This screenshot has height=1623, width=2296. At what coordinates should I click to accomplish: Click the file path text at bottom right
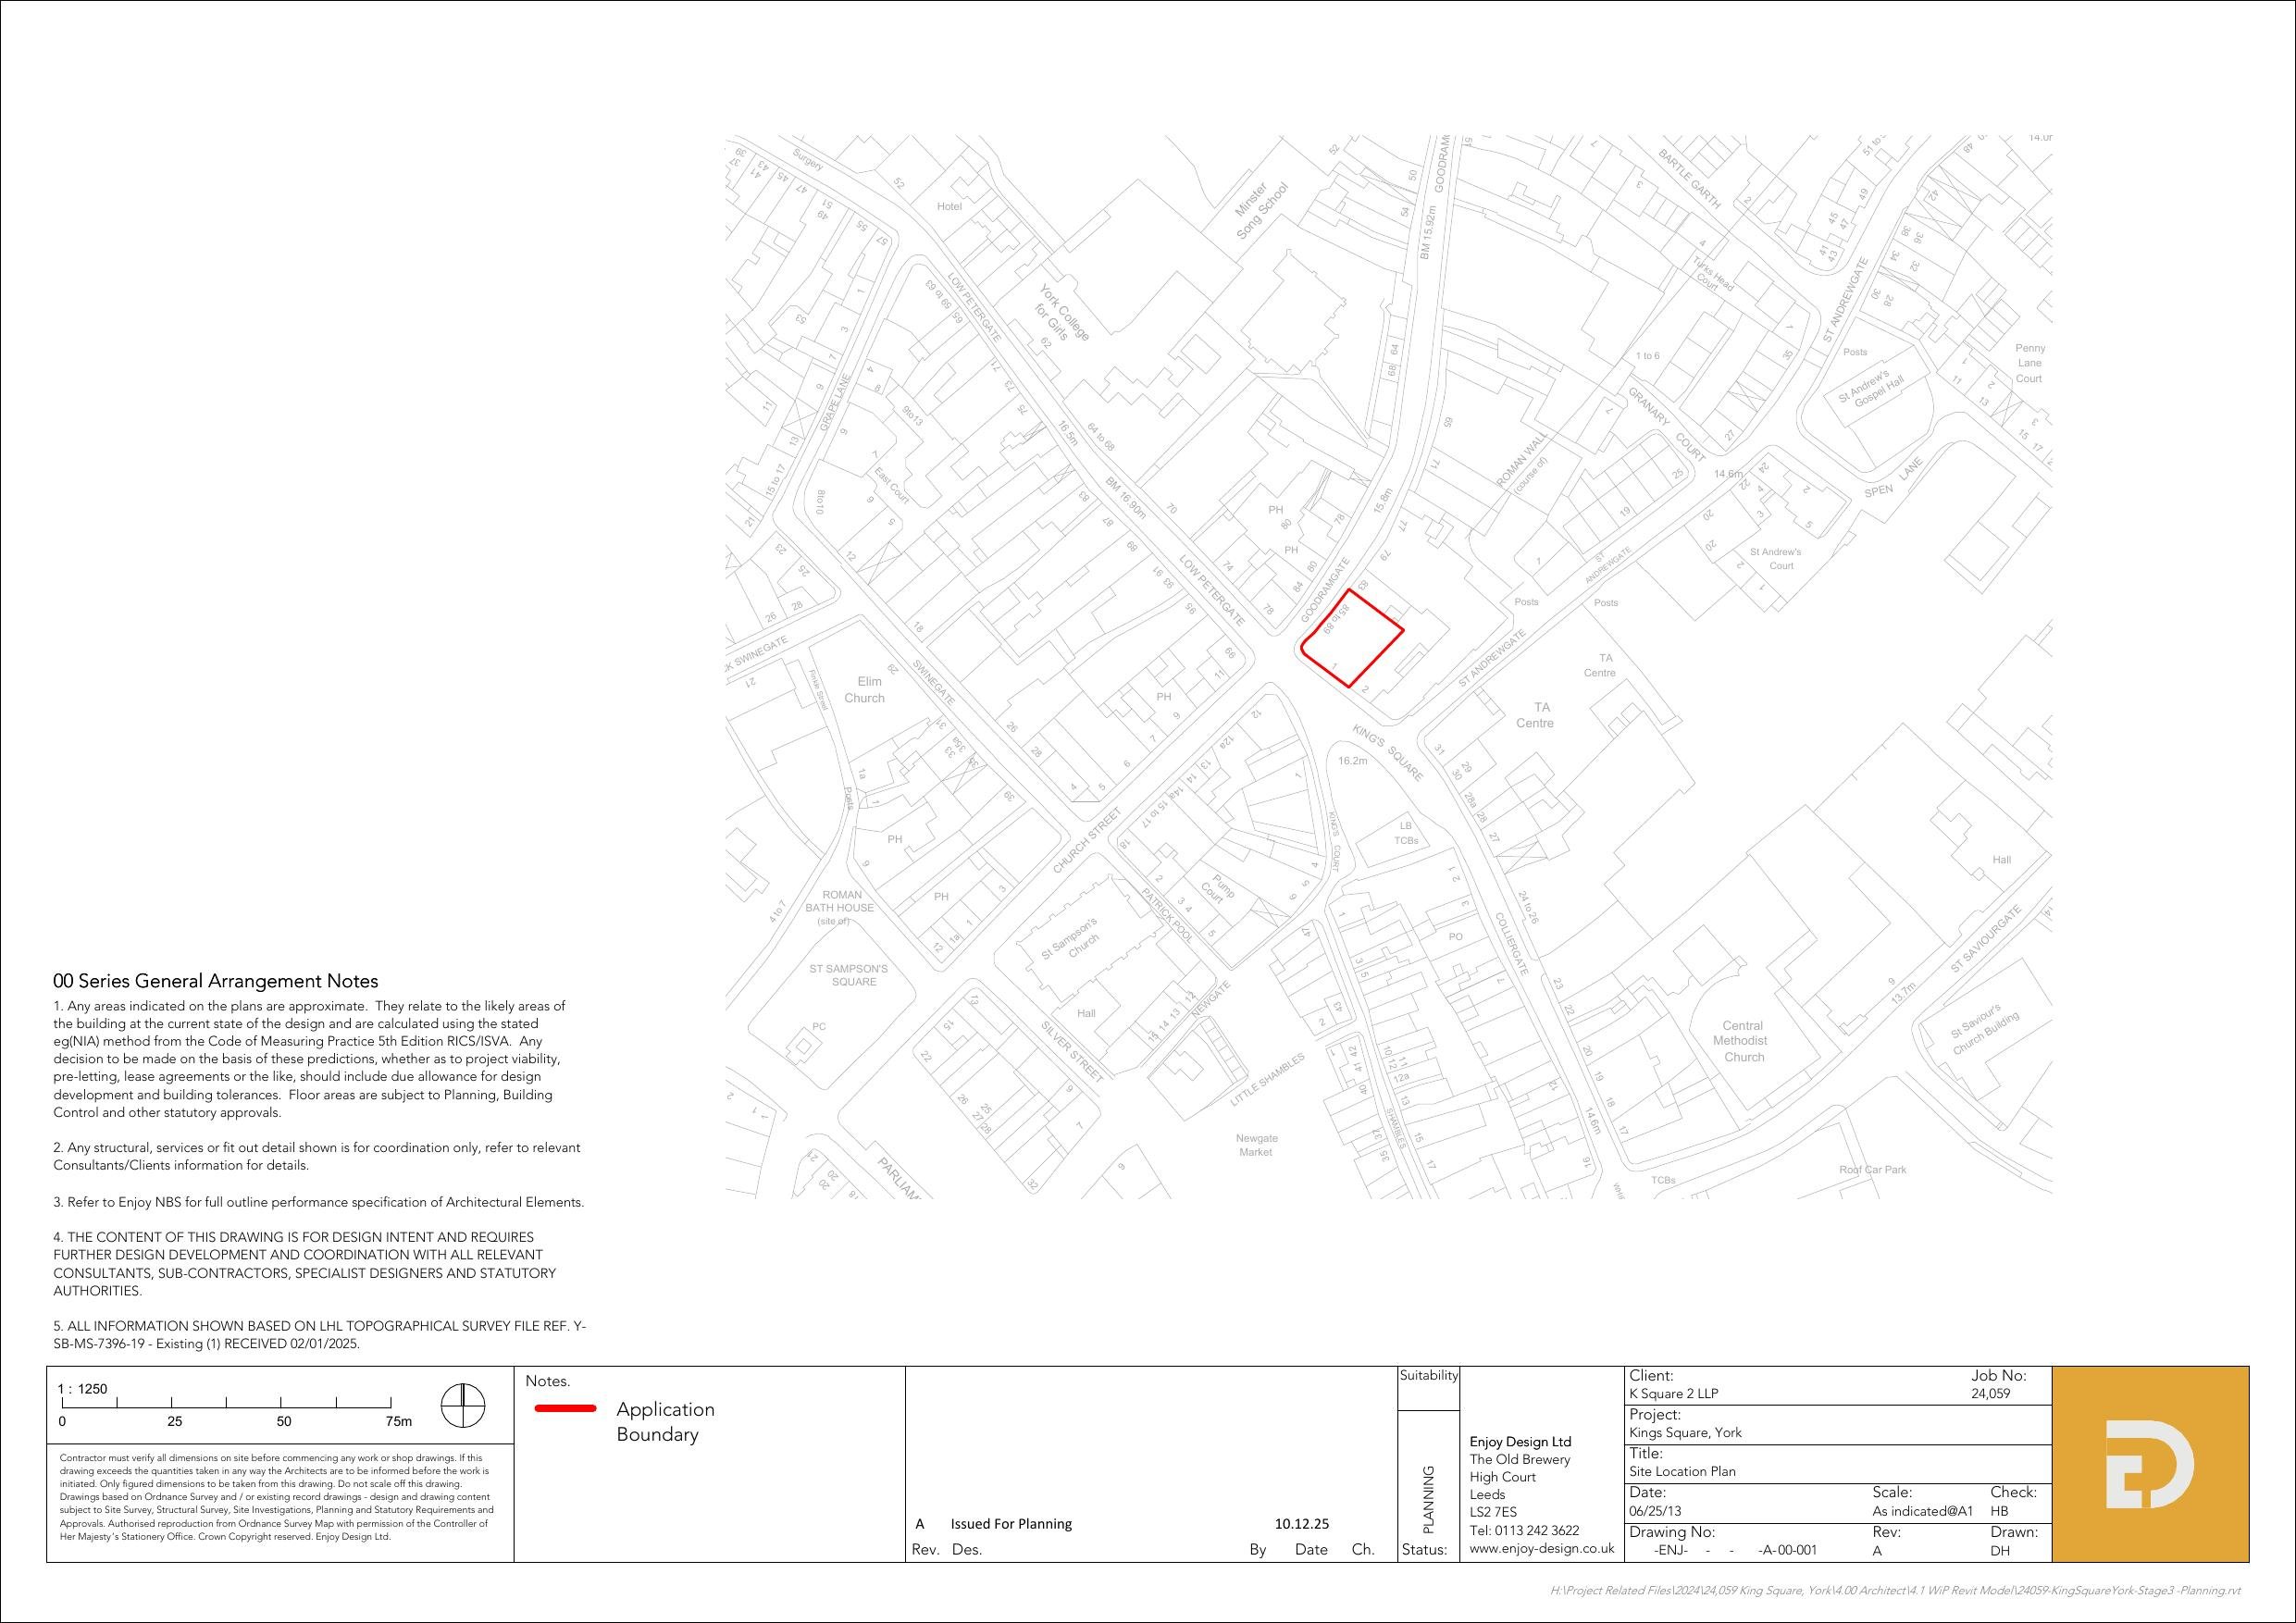point(1895,1591)
